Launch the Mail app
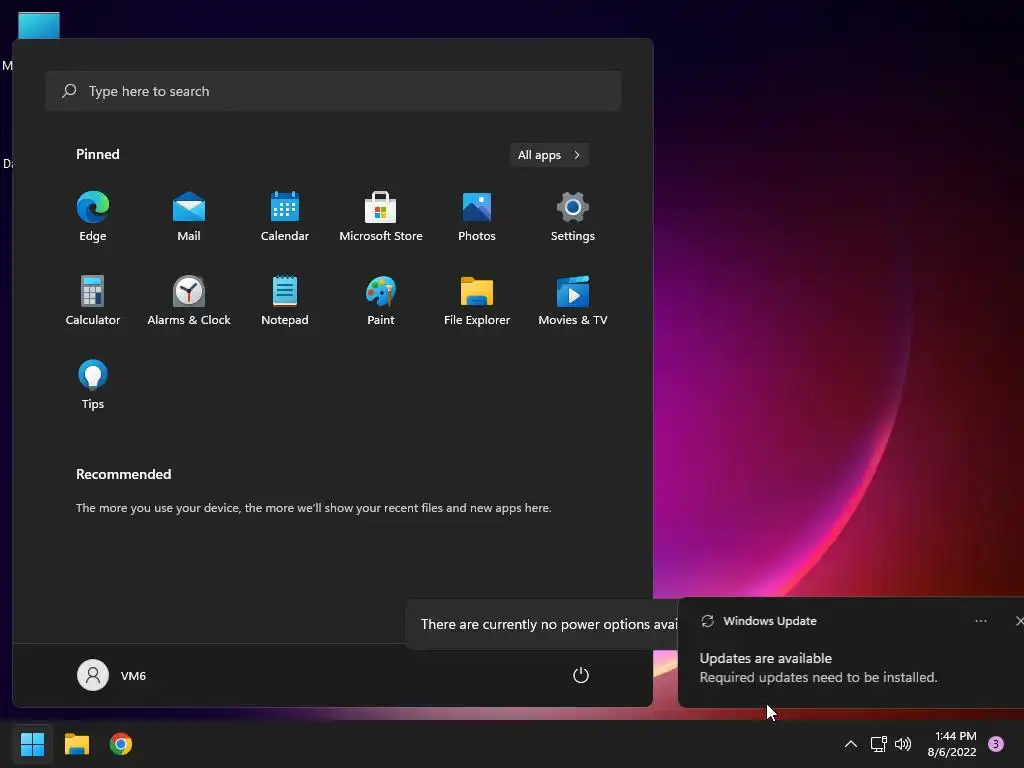Image resolution: width=1024 pixels, height=768 pixels. [189, 217]
